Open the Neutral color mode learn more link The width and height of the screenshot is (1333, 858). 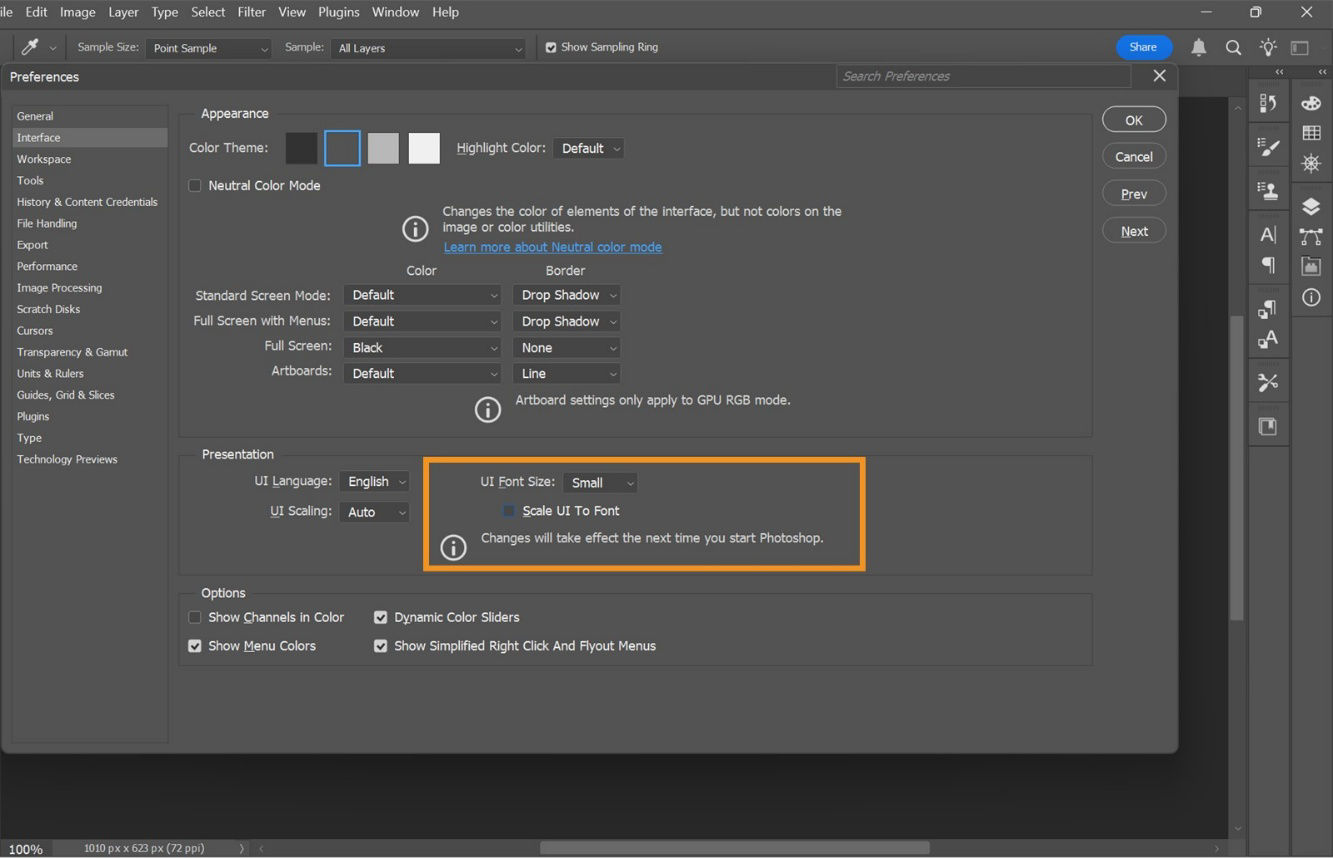point(552,246)
